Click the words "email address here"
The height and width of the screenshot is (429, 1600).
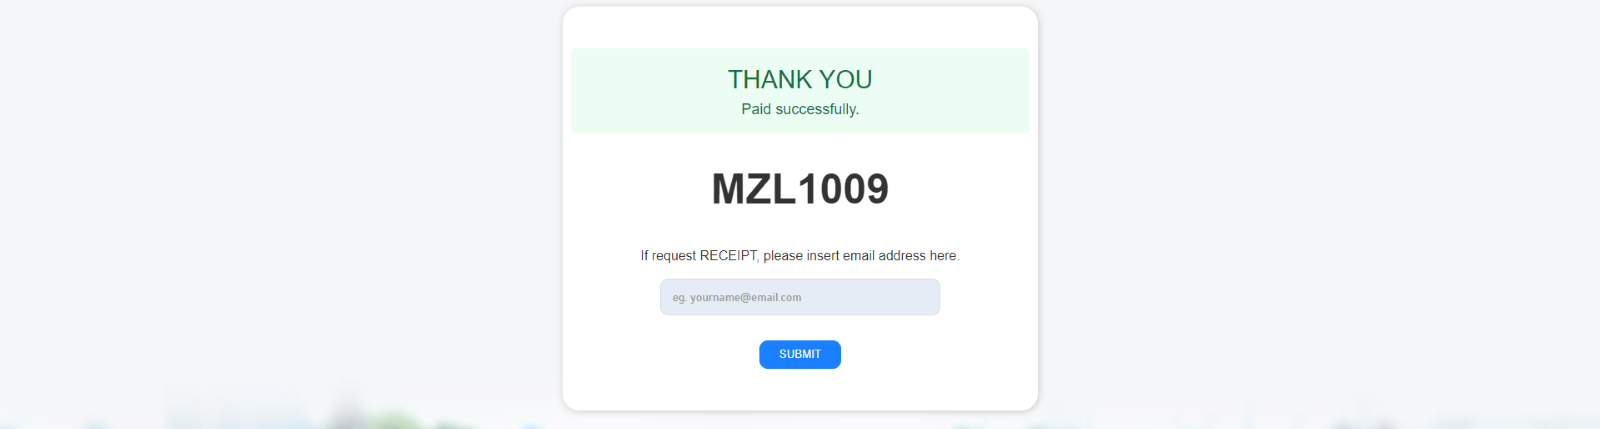point(900,256)
